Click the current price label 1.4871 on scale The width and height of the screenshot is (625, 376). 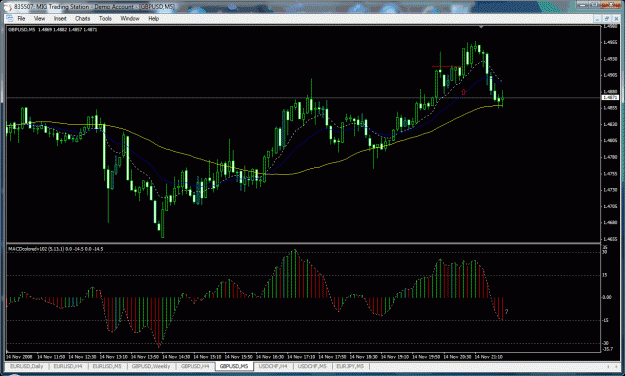point(610,97)
